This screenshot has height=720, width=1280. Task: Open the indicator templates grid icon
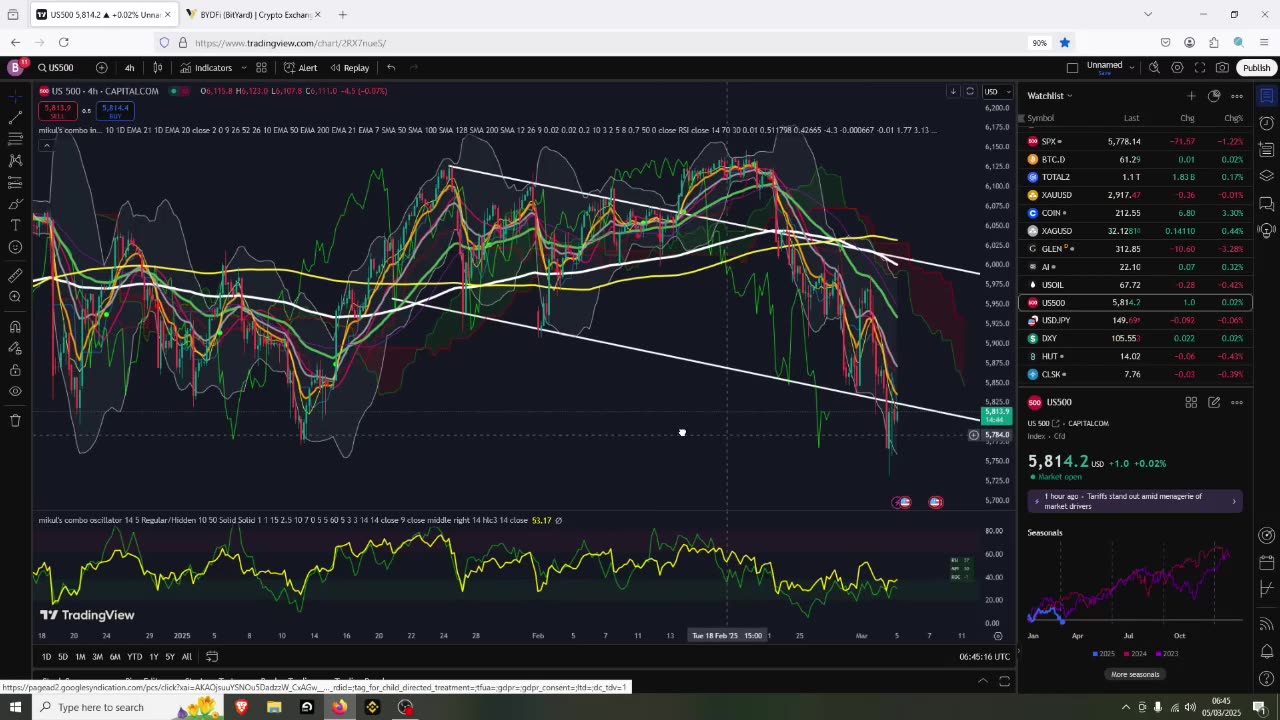pyautogui.click(x=261, y=68)
